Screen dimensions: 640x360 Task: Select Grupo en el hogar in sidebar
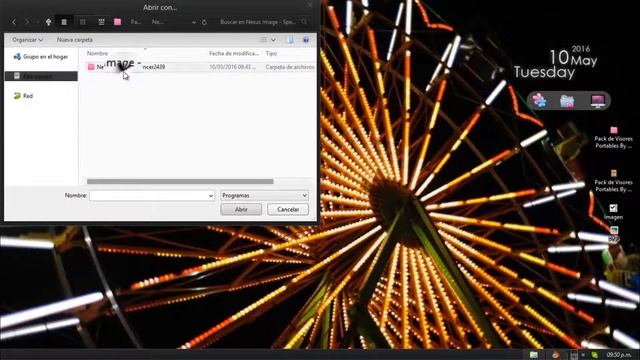pos(41,57)
